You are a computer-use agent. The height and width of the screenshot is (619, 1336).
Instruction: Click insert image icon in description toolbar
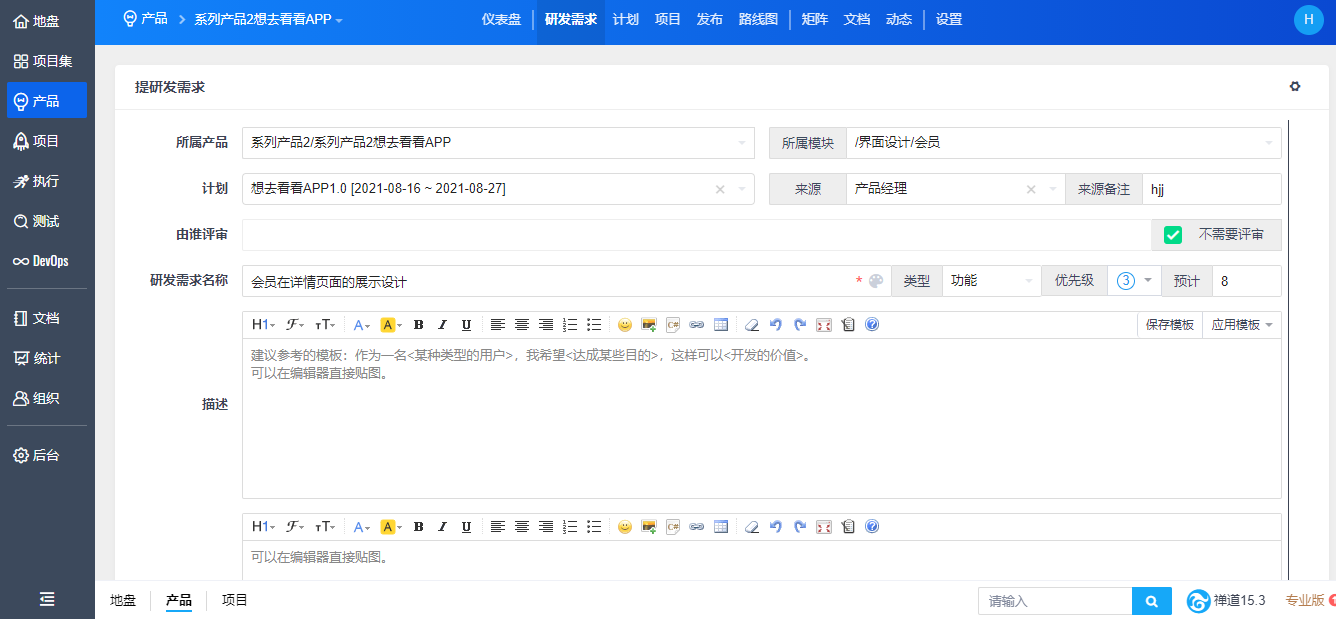tap(649, 325)
